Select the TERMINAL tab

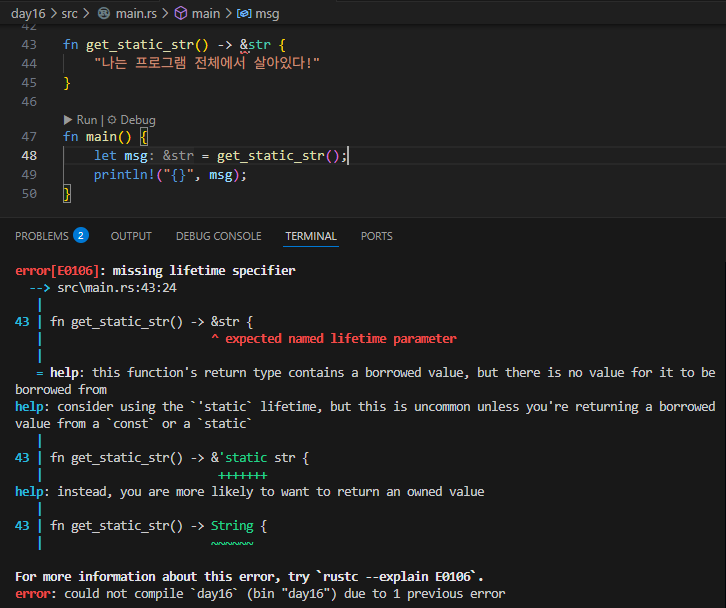pos(311,236)
